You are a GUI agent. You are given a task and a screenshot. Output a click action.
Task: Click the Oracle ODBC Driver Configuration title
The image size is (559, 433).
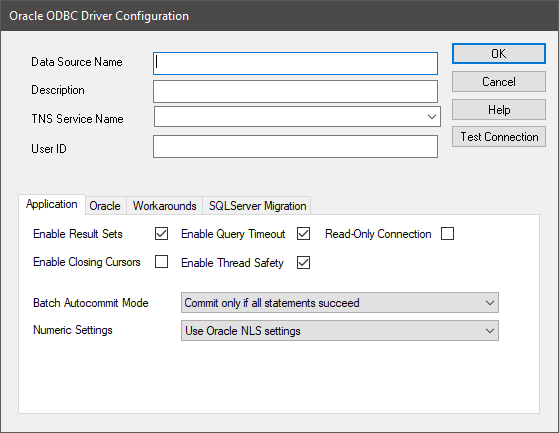(99, 16)
